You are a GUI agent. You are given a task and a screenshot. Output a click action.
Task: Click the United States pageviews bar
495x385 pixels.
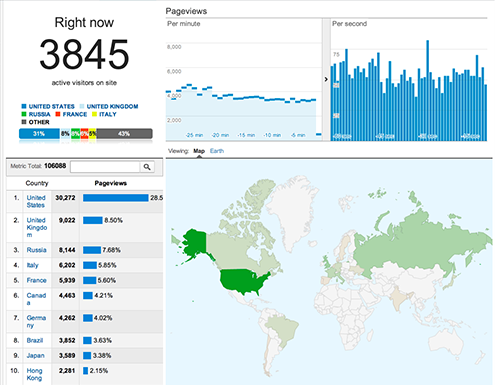coord(116,198)
